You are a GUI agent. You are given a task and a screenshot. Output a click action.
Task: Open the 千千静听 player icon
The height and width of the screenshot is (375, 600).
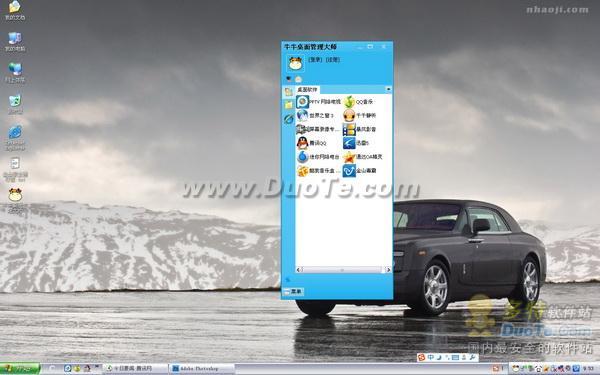click(360, 115)
